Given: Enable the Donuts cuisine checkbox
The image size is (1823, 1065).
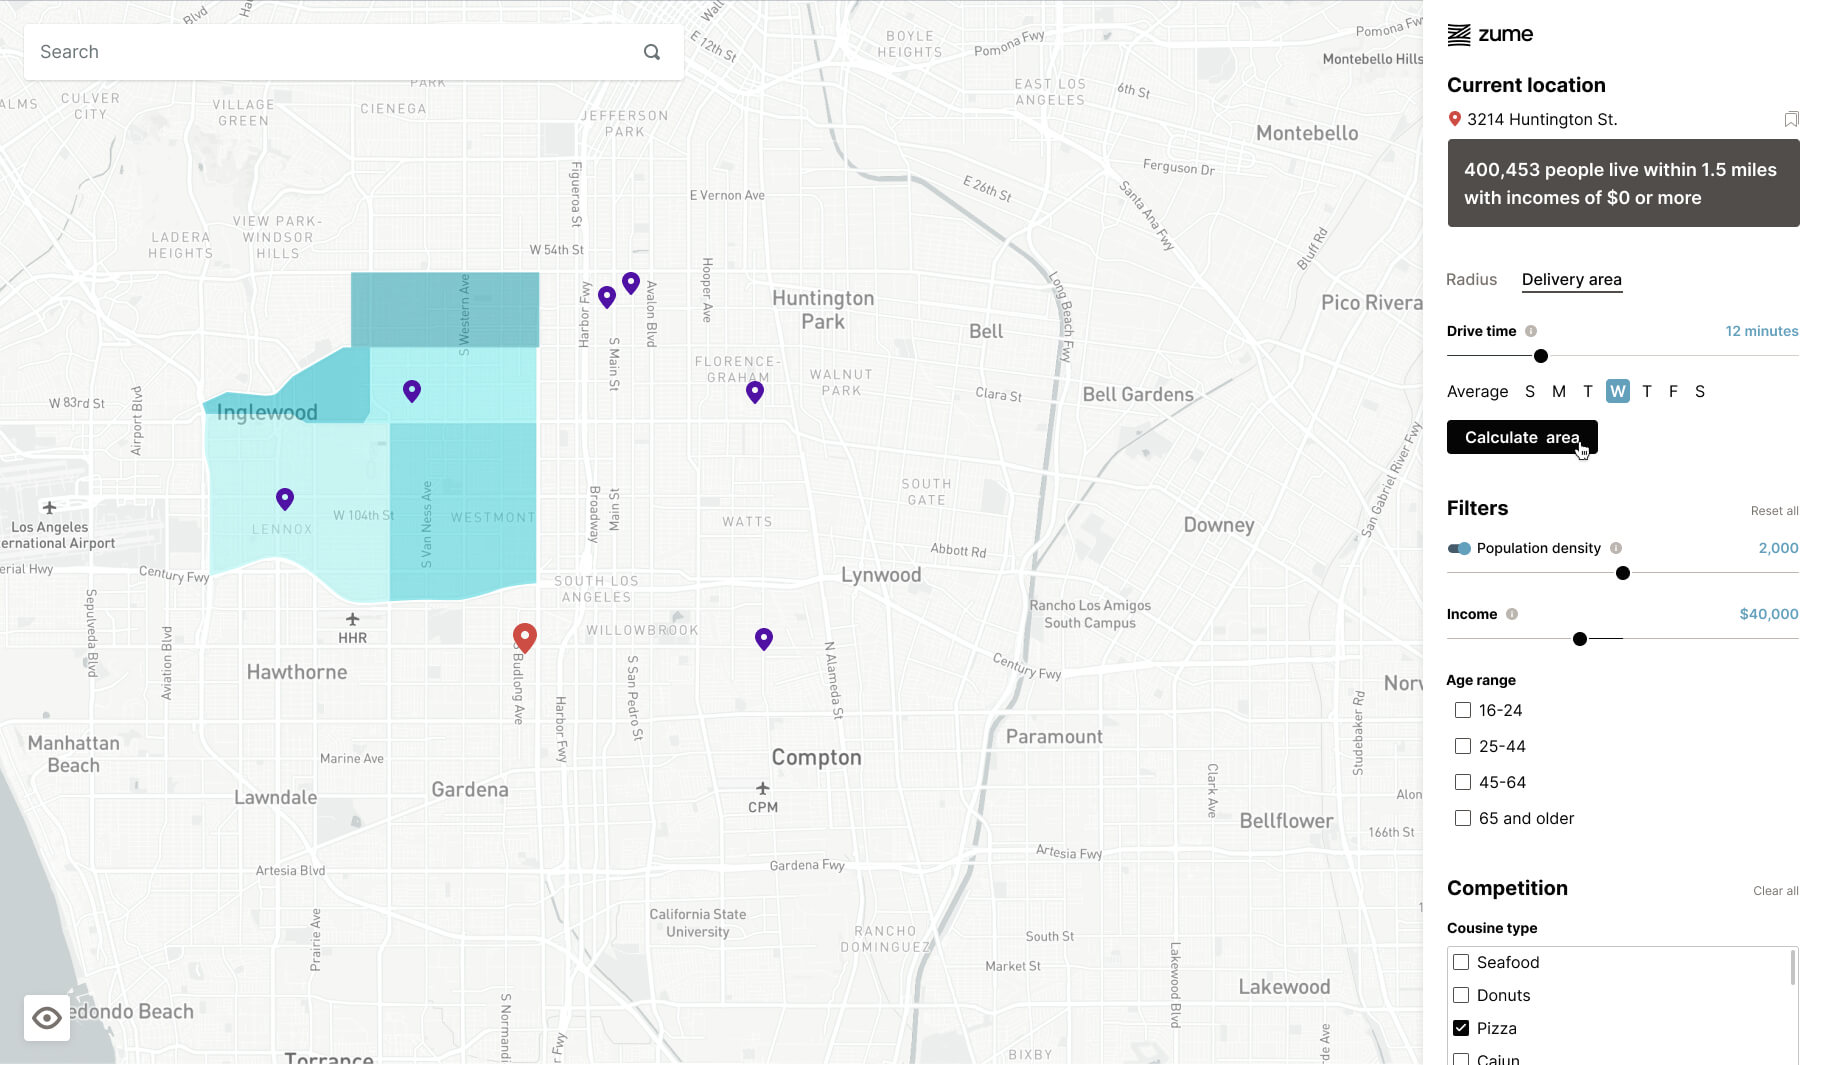Looking at the screenshot, I should point(1461,995).
